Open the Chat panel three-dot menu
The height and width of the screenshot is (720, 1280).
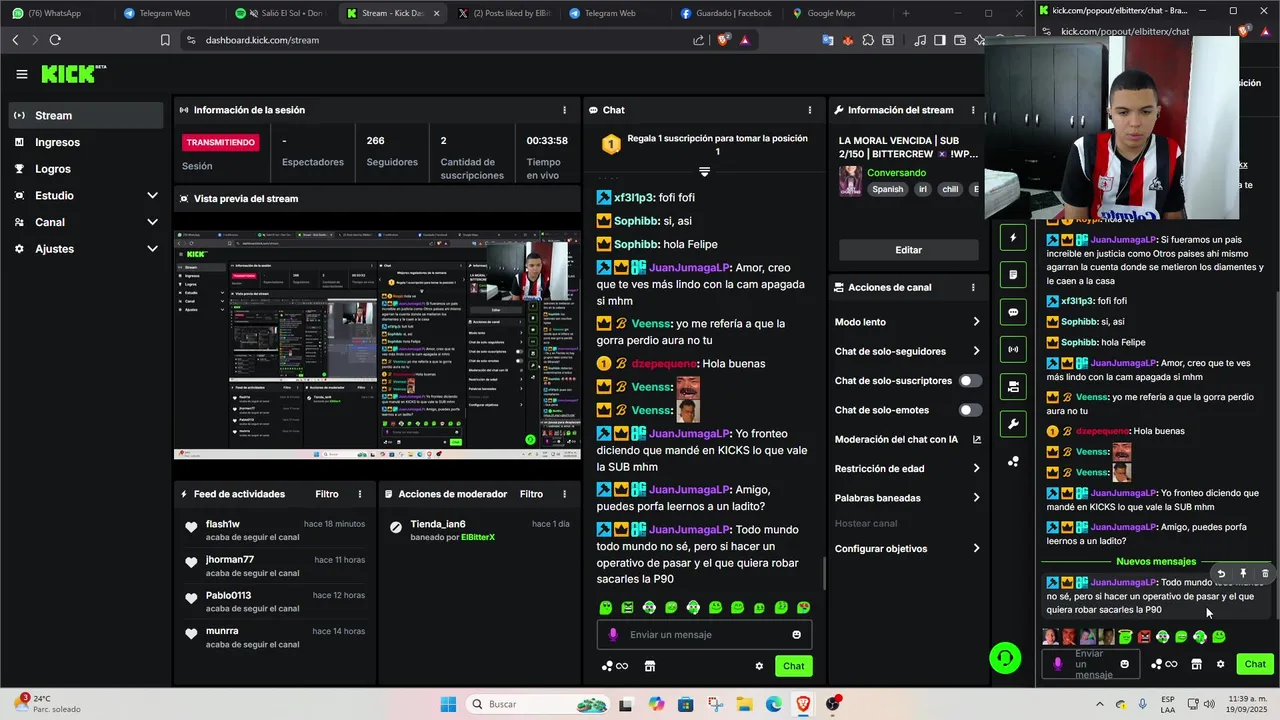pos(810,110)
